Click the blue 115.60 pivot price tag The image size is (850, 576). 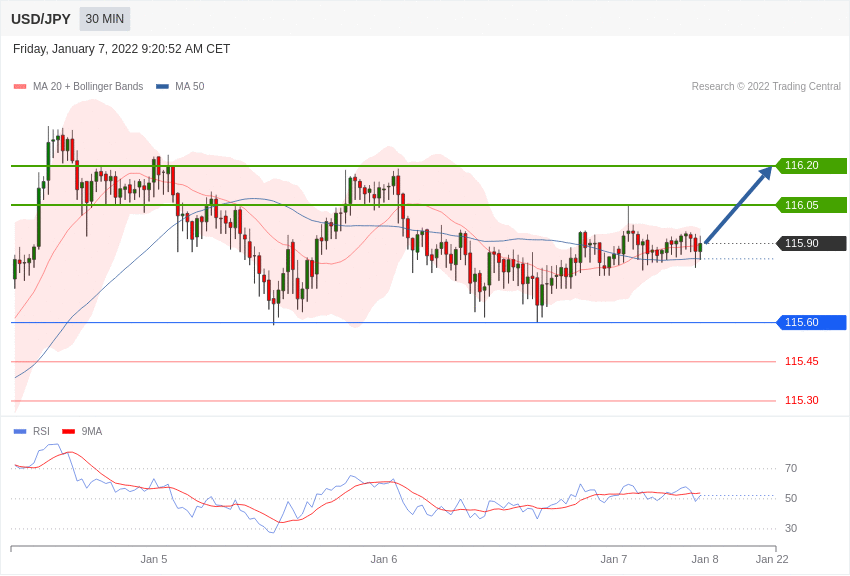[x=811, y=322]
